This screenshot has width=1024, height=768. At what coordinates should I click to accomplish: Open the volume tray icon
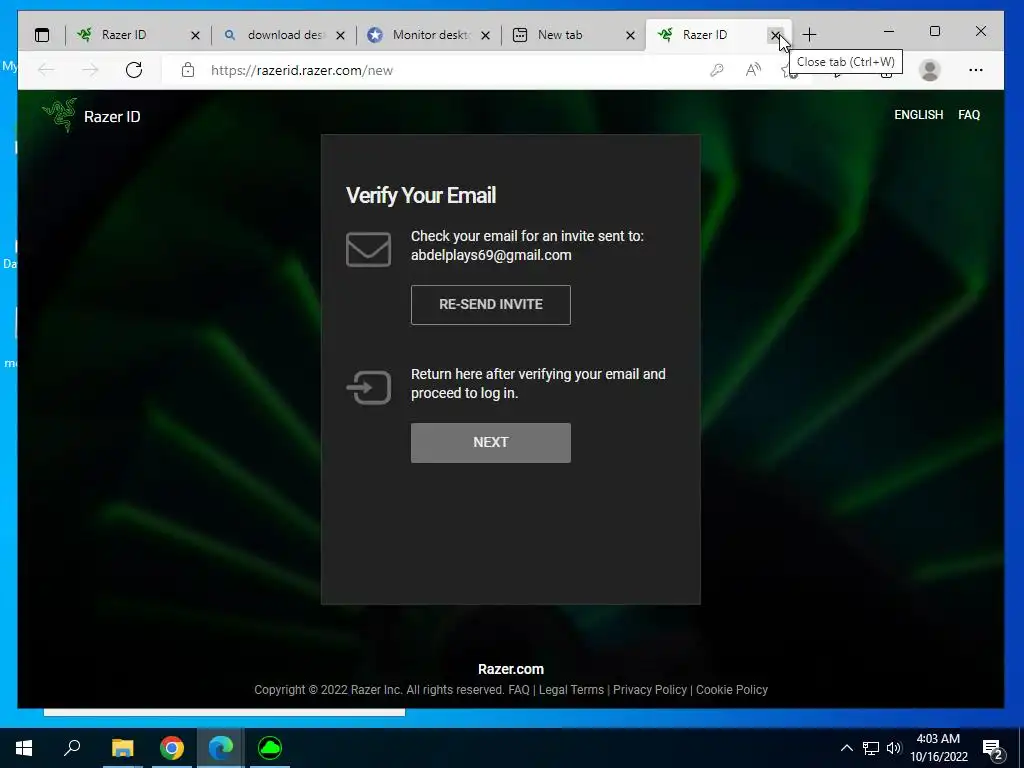point(893,748)
